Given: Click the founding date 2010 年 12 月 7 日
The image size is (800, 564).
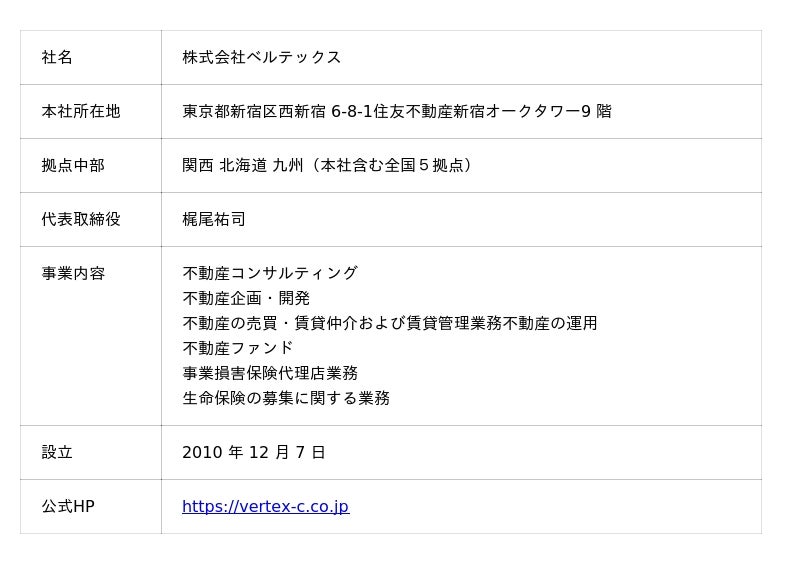Looking at the screenshot, I should [254, 453].
